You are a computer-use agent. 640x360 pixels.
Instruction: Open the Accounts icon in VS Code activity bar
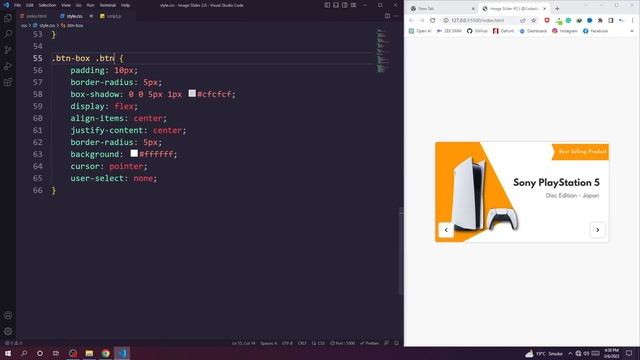[8, 315]
